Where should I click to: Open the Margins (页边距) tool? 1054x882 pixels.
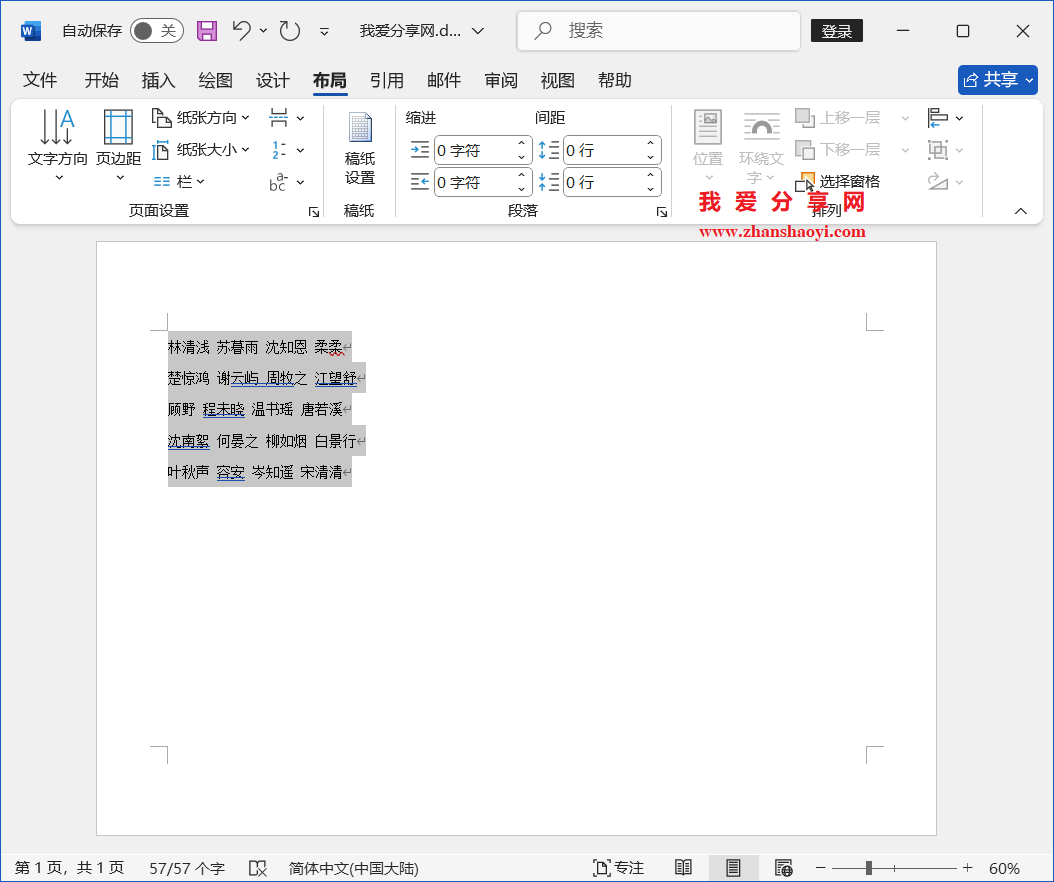pos(118,145)
